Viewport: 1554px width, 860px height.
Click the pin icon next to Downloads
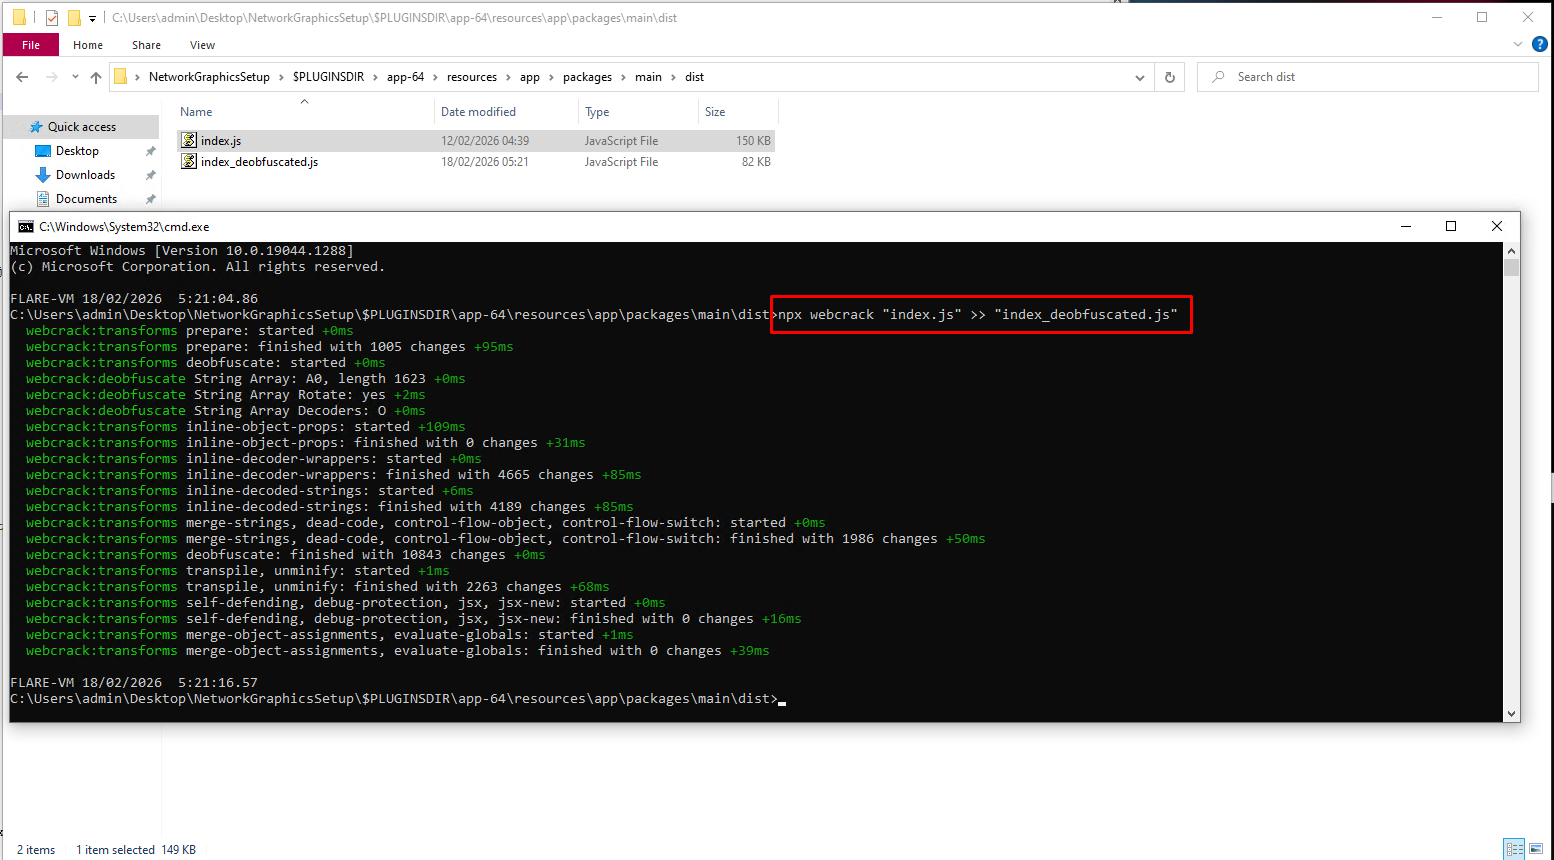tap(150, 175)
